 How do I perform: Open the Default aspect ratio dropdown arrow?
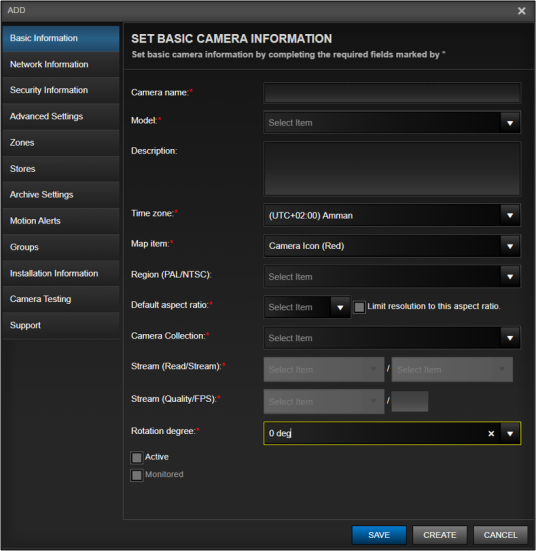point(340,307)
